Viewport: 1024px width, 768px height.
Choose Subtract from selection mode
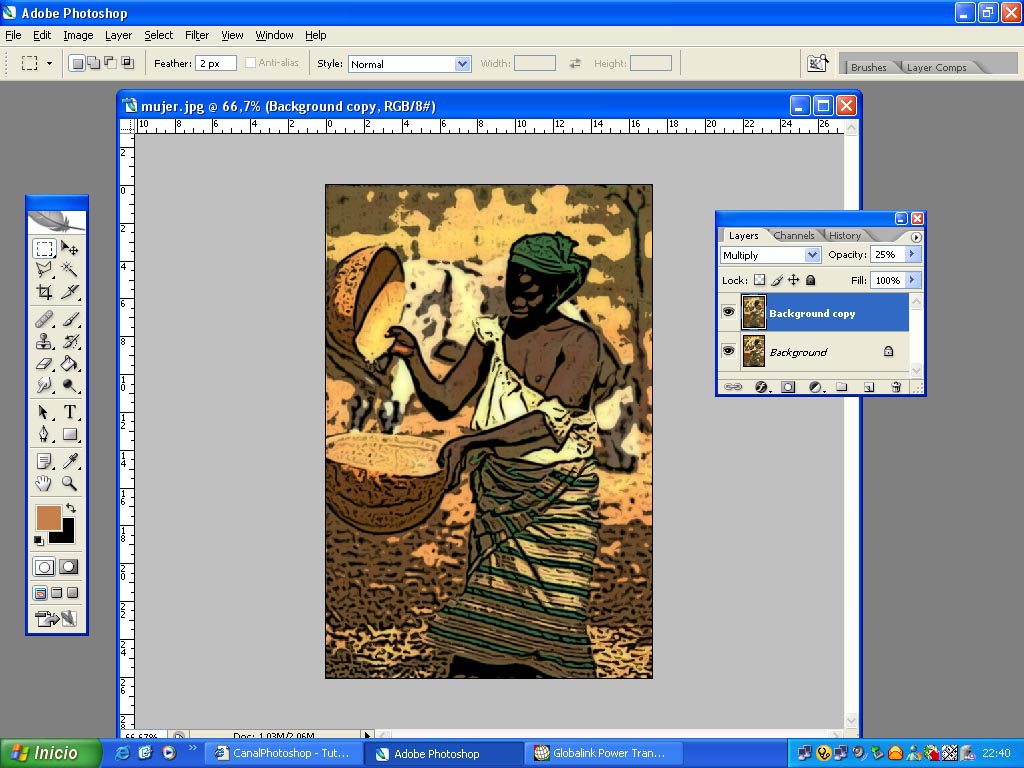(110, 63)
